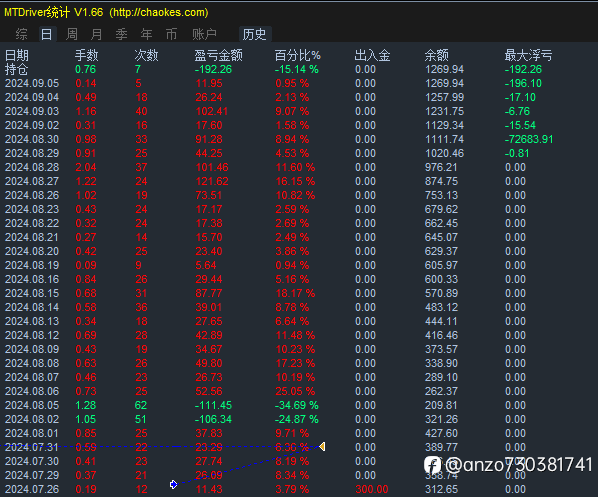
Task: Click percentage -24.87 %
Action: tap(297, 419)
